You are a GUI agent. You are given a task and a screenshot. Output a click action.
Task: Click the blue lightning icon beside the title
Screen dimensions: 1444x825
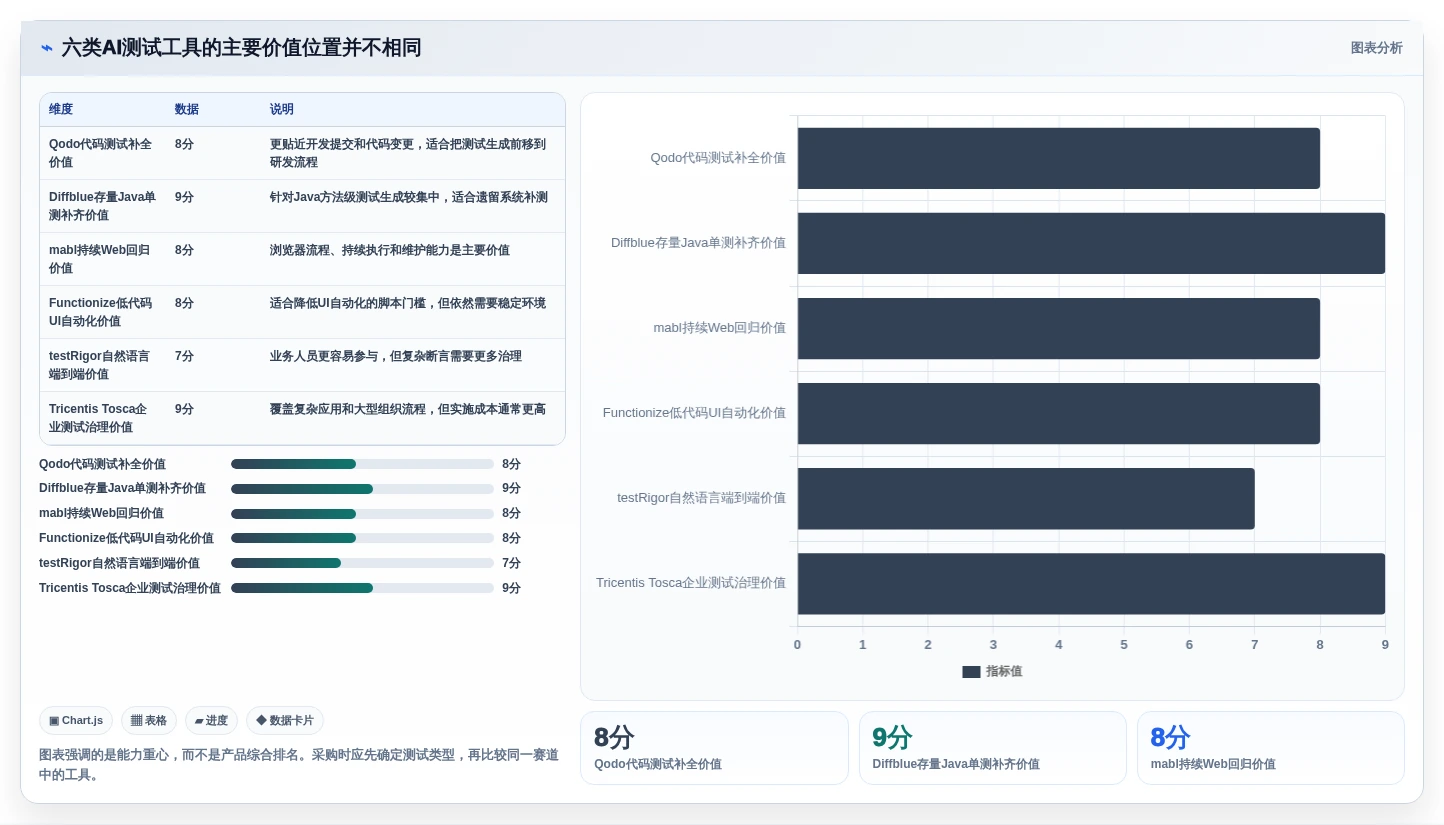(x=47, y=48)
